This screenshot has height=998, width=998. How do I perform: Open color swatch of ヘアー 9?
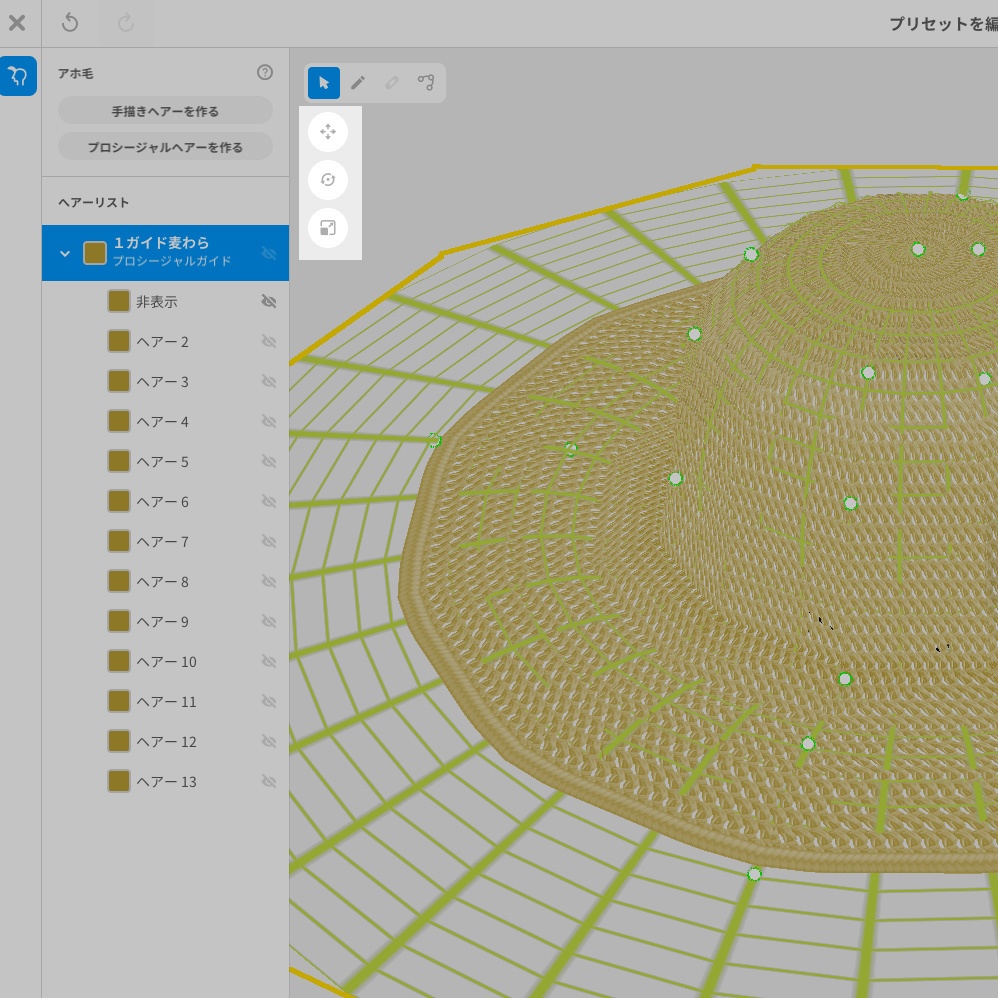coord(119,621)
